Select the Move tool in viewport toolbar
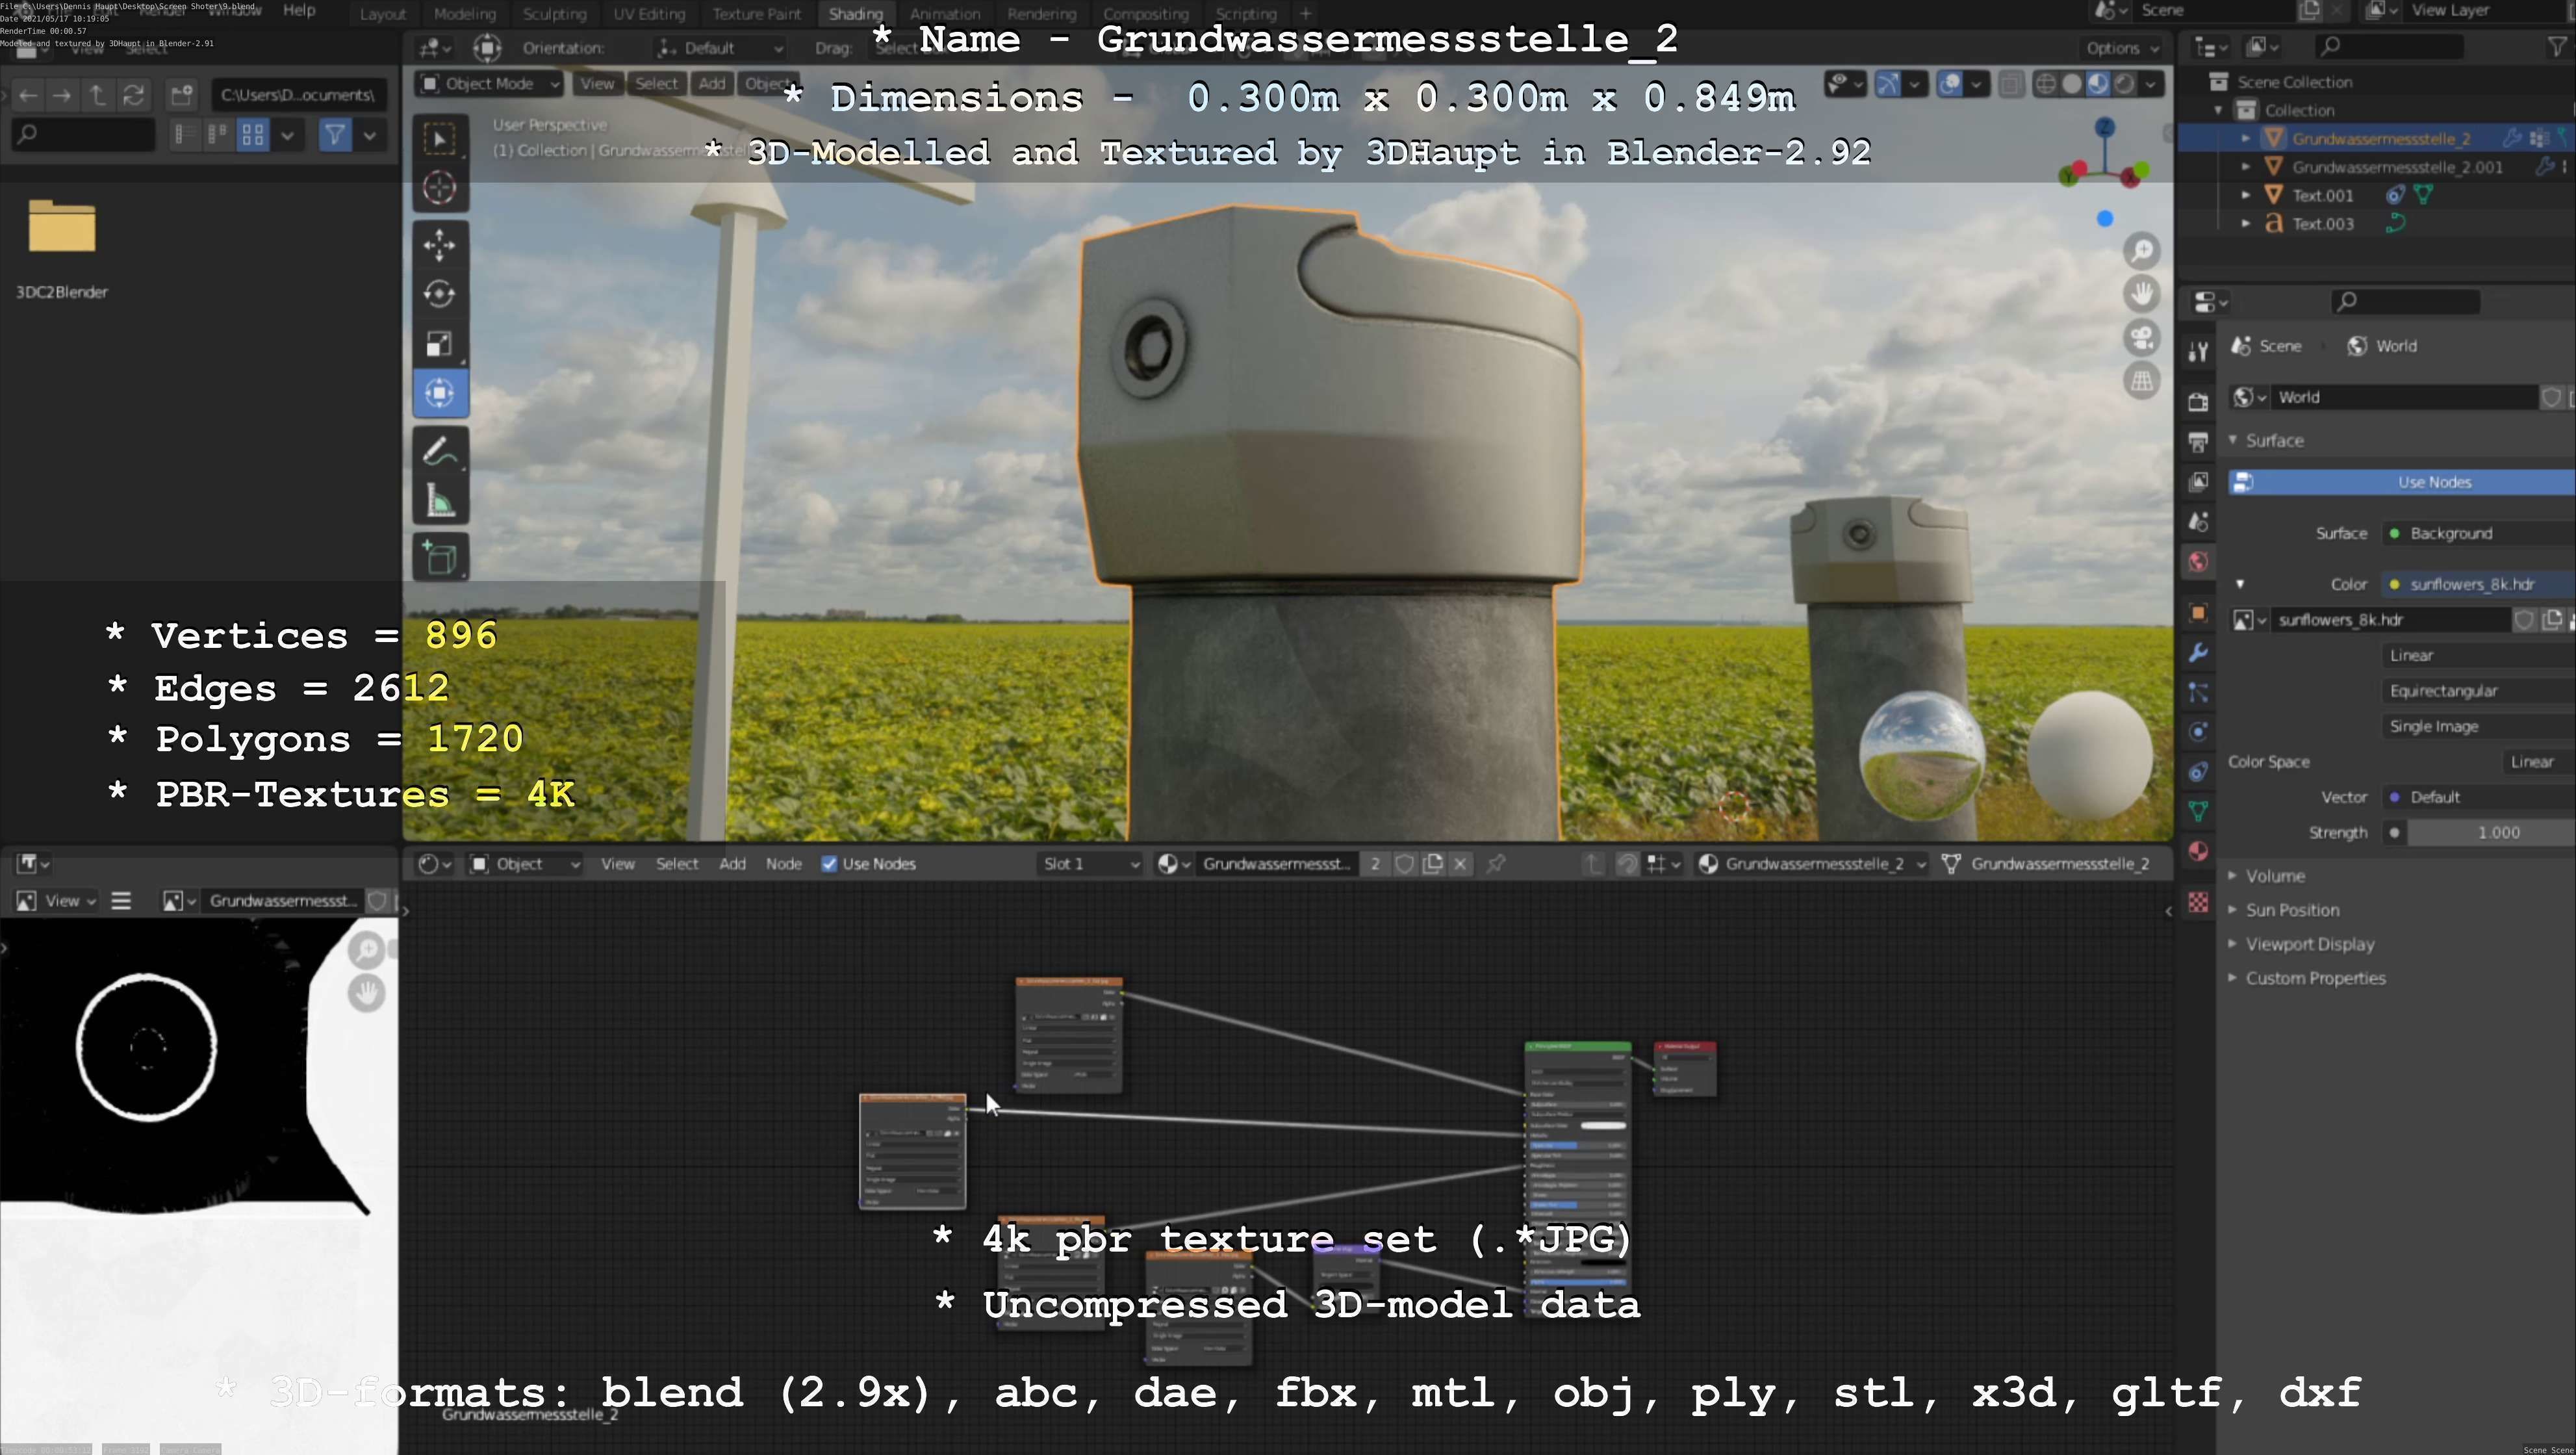 click(440, 245)
